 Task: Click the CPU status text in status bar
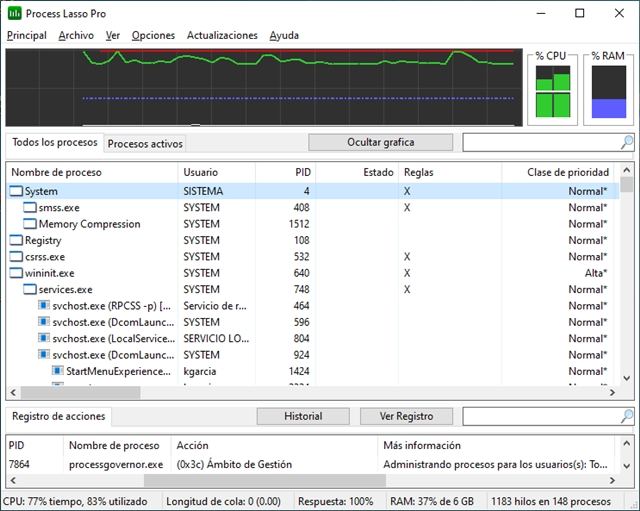pos(75,501)
